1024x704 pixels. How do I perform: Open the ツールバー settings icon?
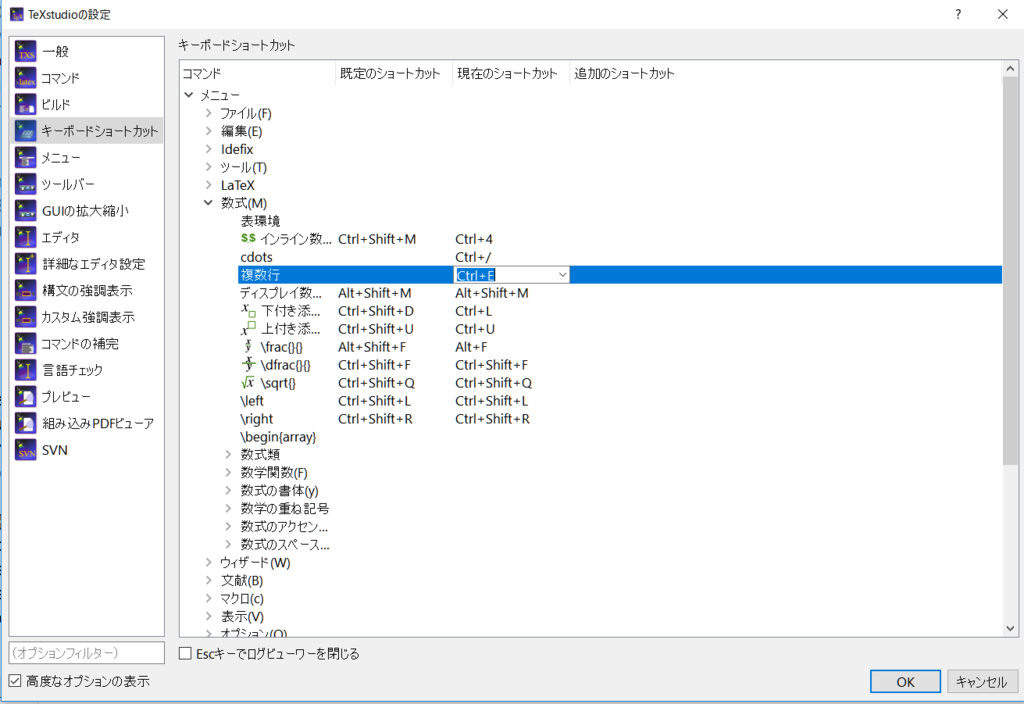[25, 184]
